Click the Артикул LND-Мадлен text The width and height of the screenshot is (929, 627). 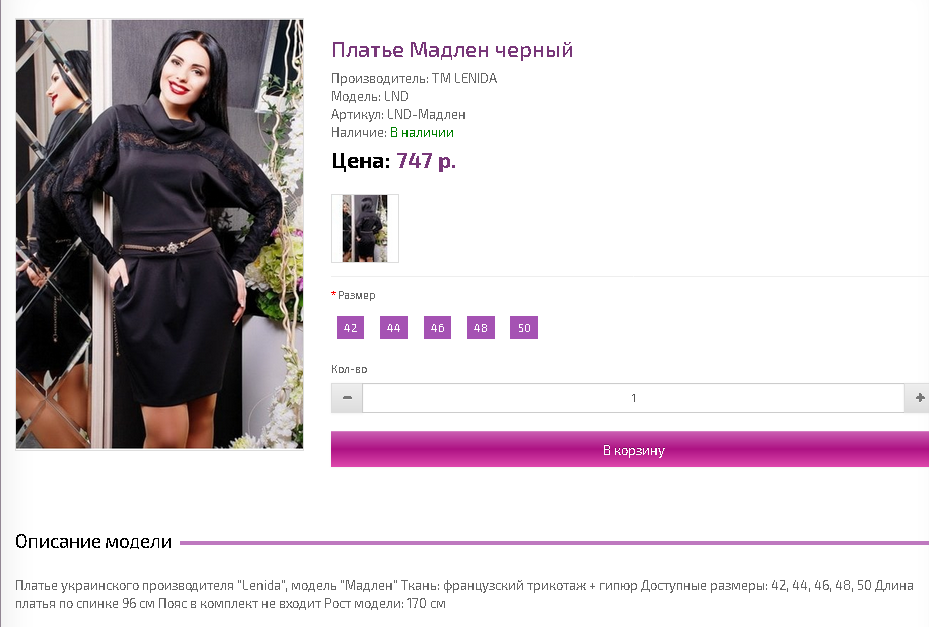click(x=398, y=114)
